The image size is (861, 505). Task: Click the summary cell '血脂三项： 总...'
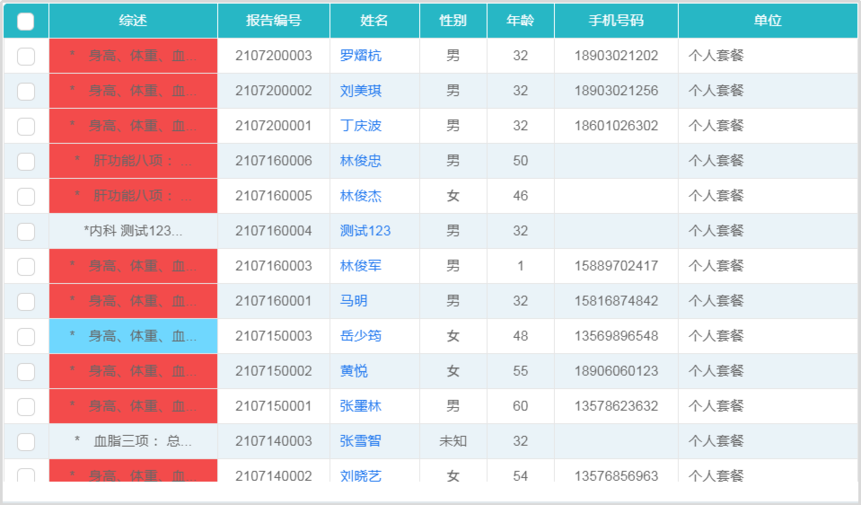click(133, 441)
